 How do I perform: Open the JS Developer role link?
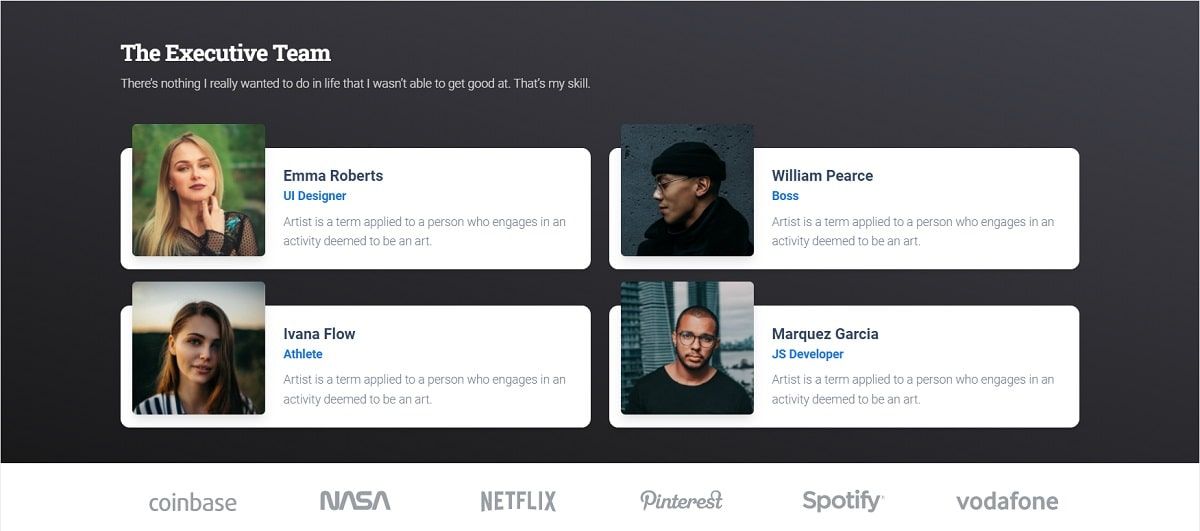[808, 354]
